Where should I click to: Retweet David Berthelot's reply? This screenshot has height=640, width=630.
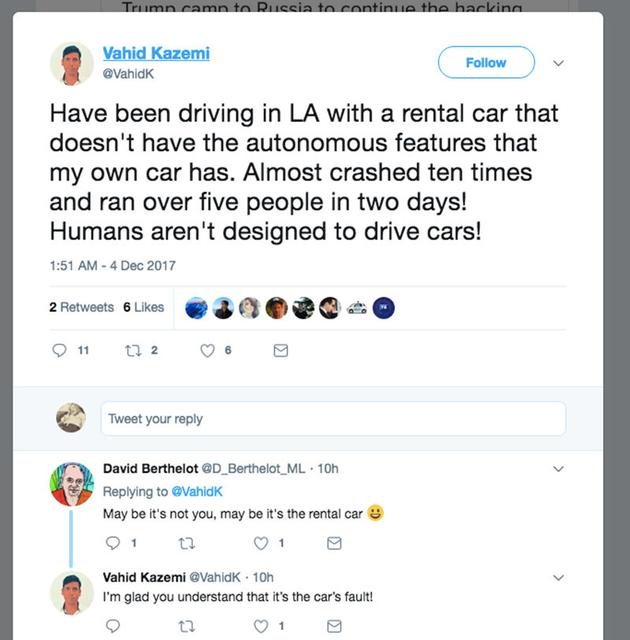point(186,543)
